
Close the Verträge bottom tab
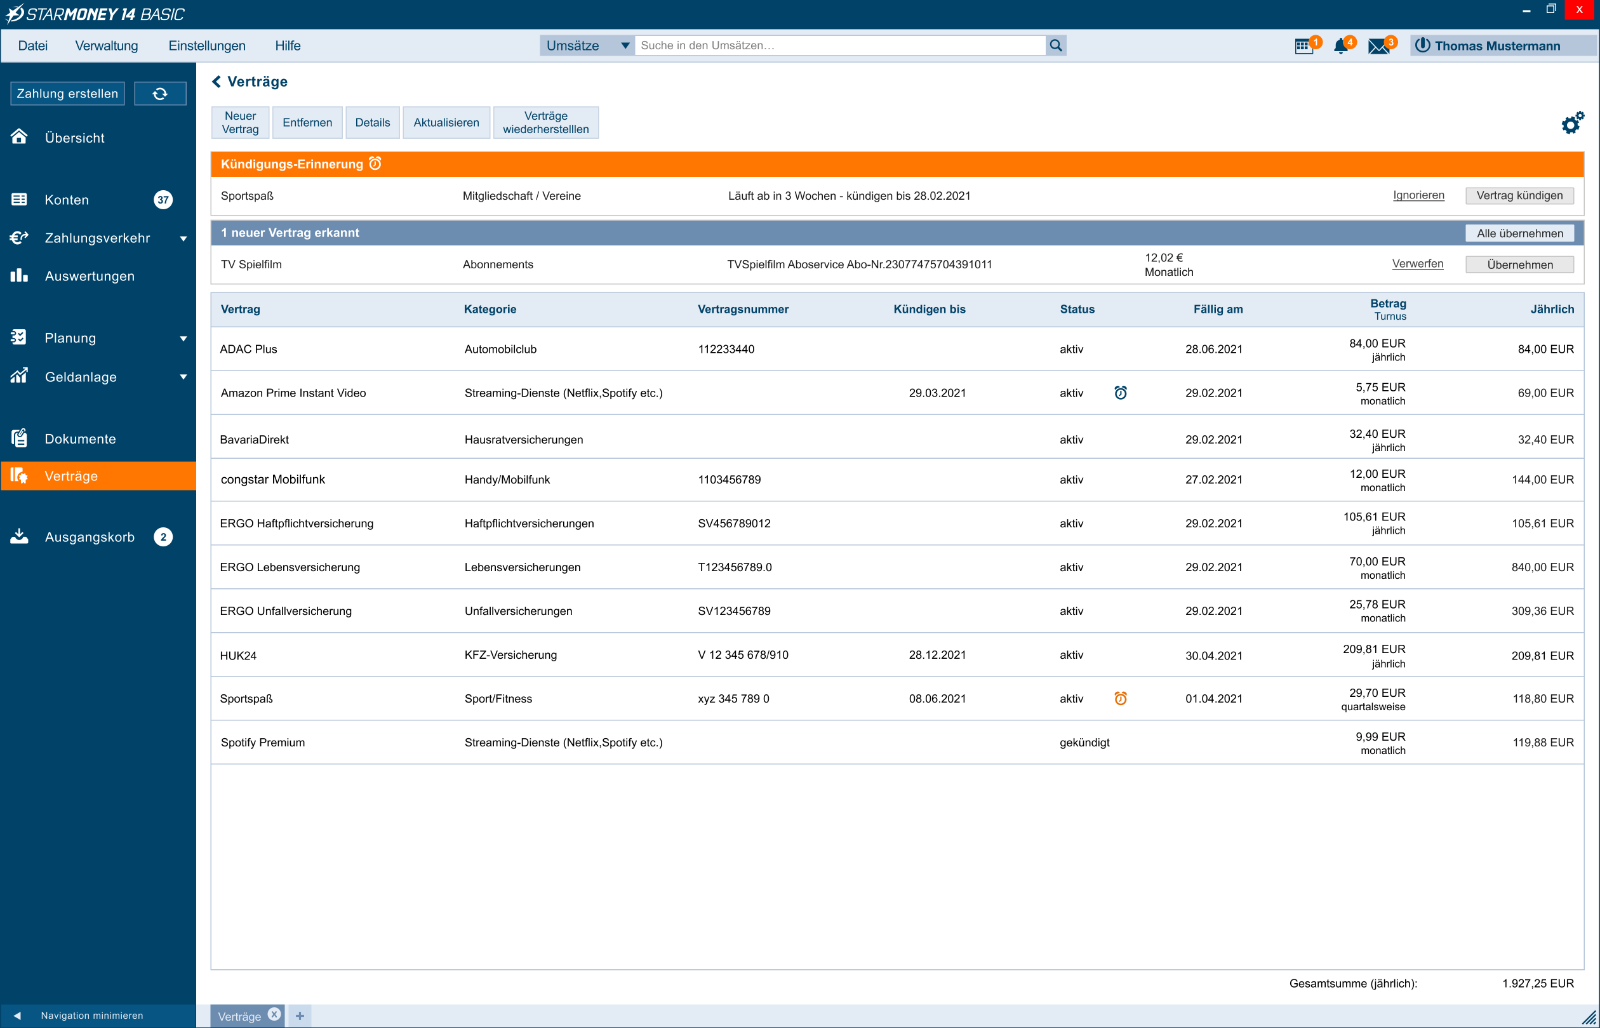coord(274,1014)
